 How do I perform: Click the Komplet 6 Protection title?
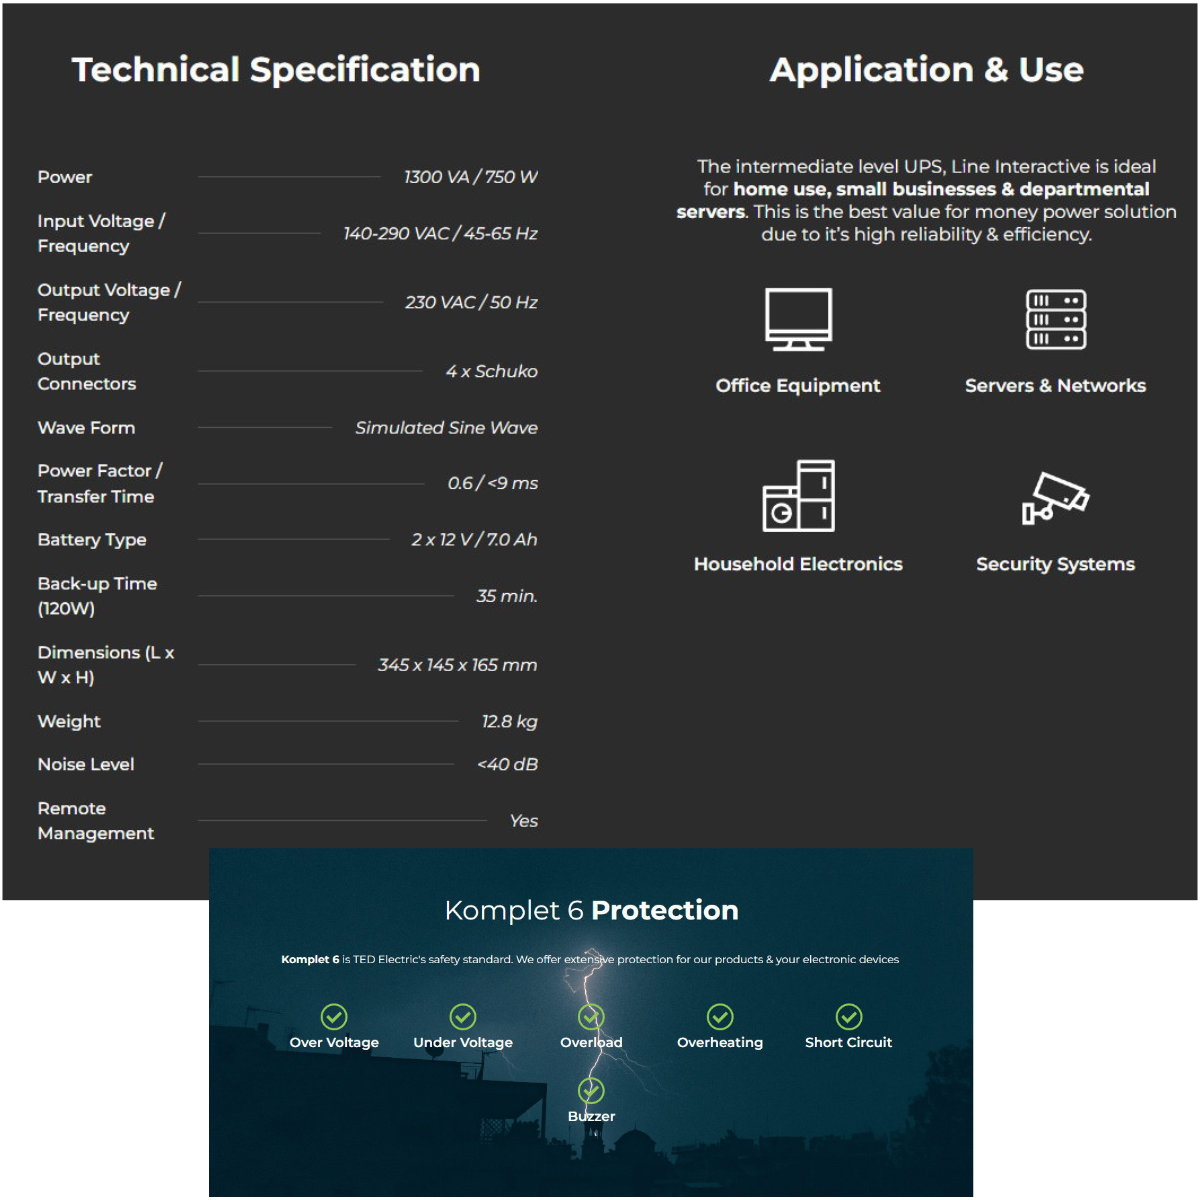pos(591,910)
